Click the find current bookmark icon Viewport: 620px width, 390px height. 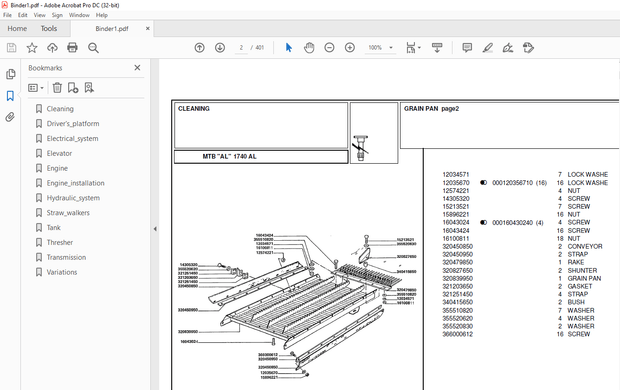point(89,87)
